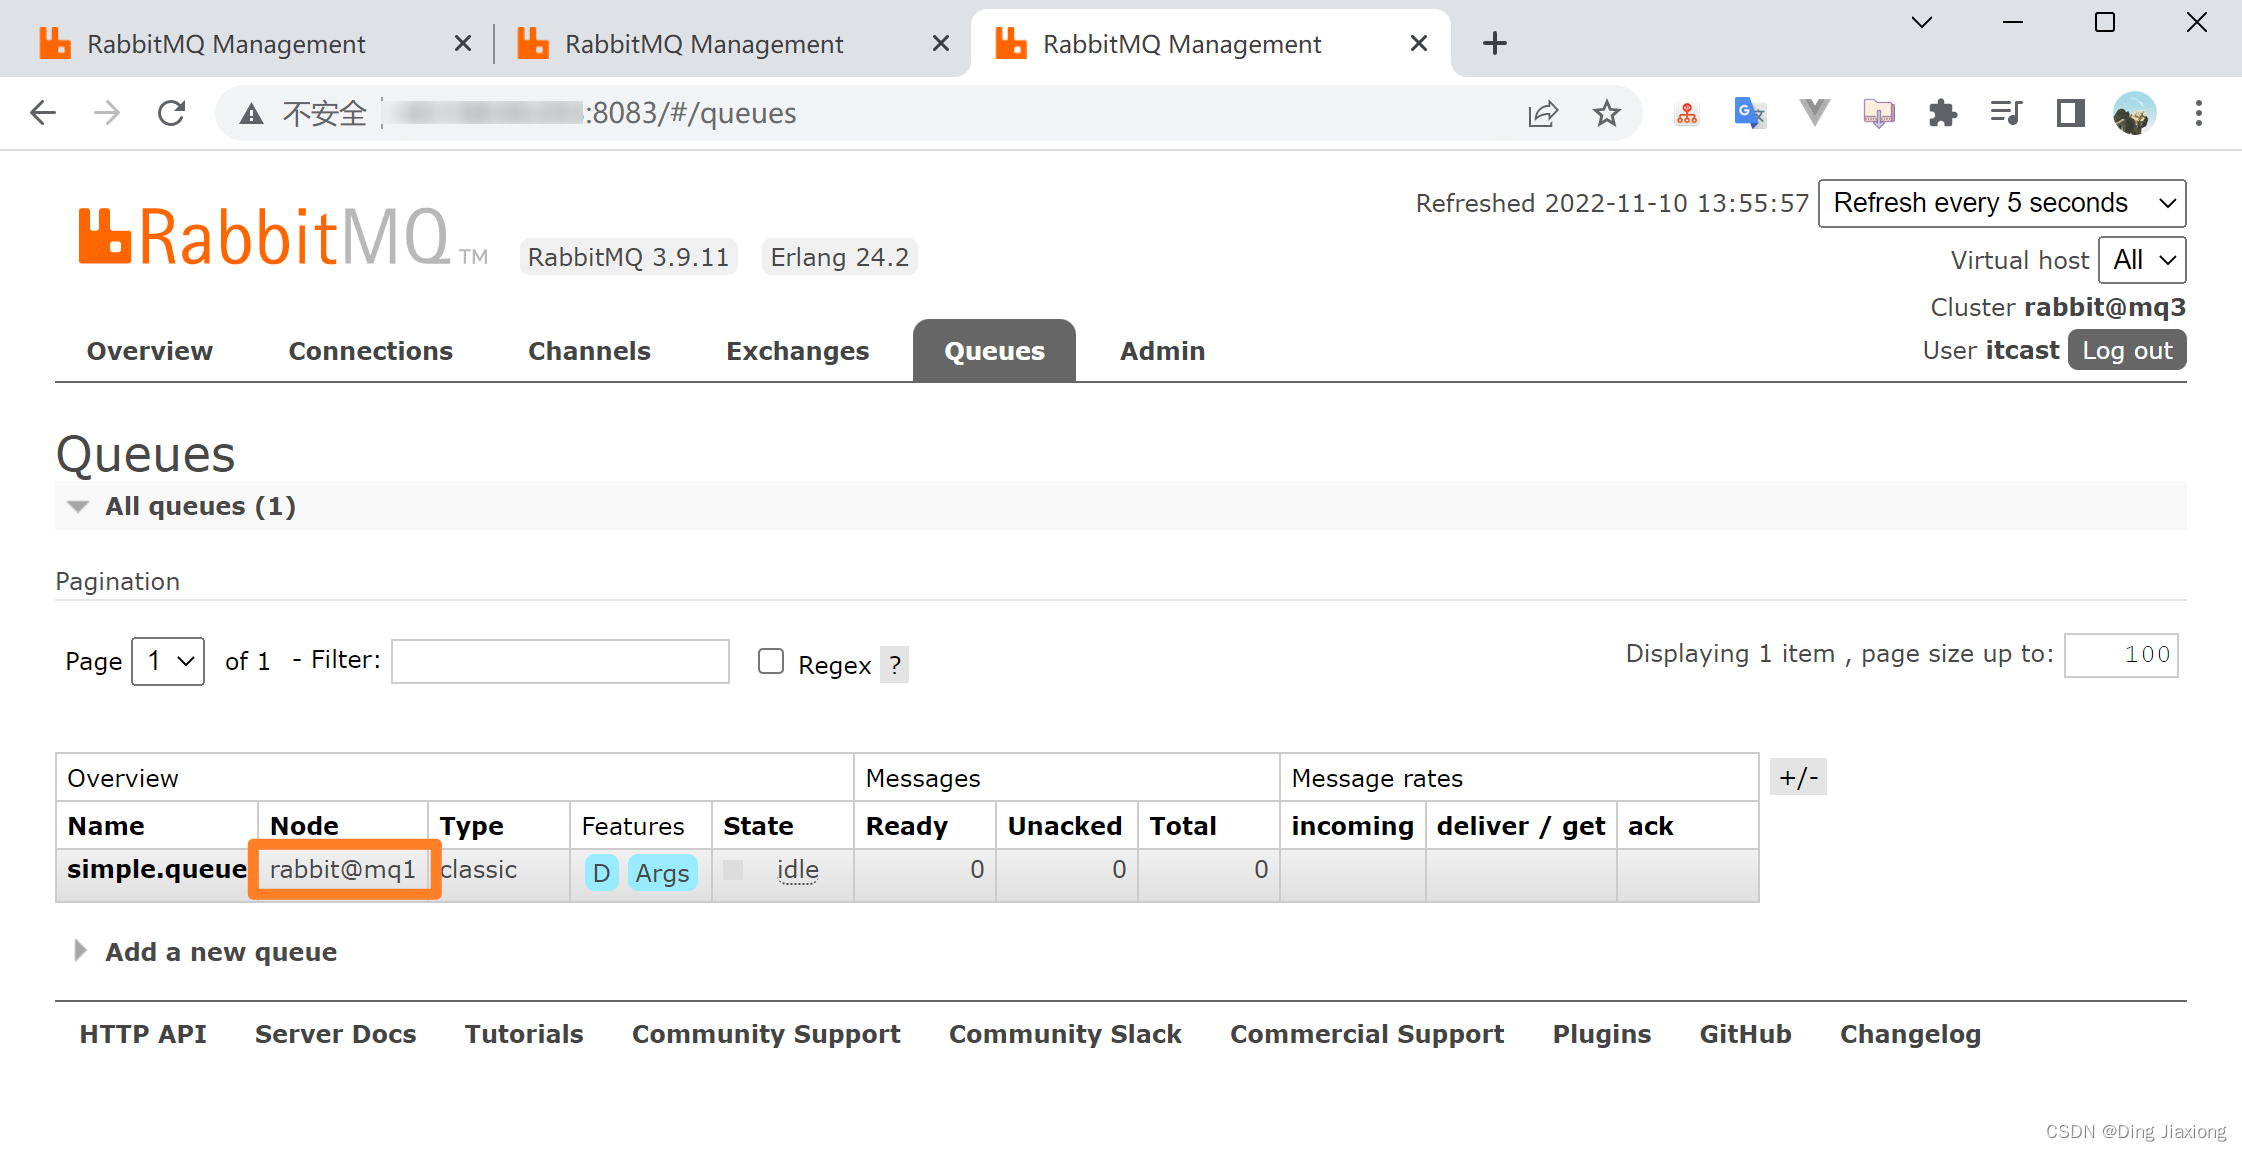
Task: Sort by deliver / get column
Action: click(x=1520, y=826)
